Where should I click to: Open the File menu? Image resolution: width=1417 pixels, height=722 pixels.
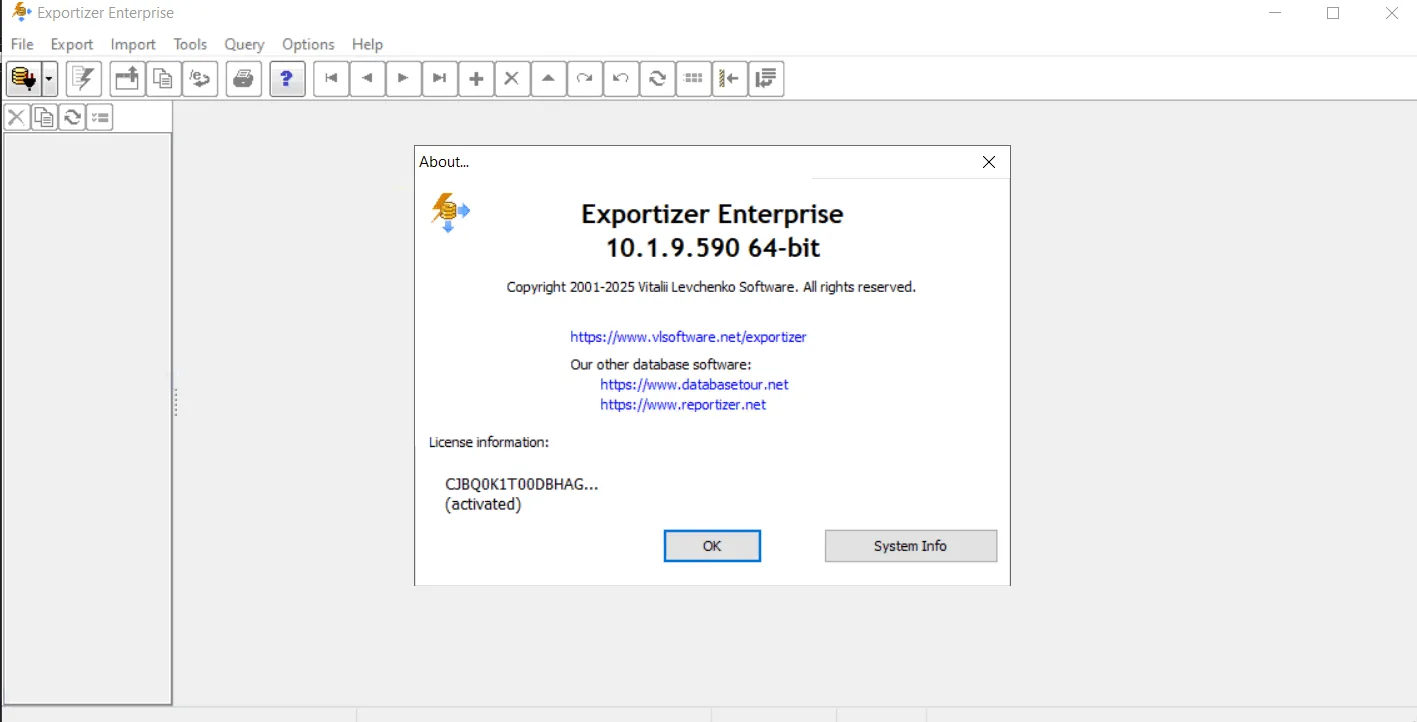[22, 44]
